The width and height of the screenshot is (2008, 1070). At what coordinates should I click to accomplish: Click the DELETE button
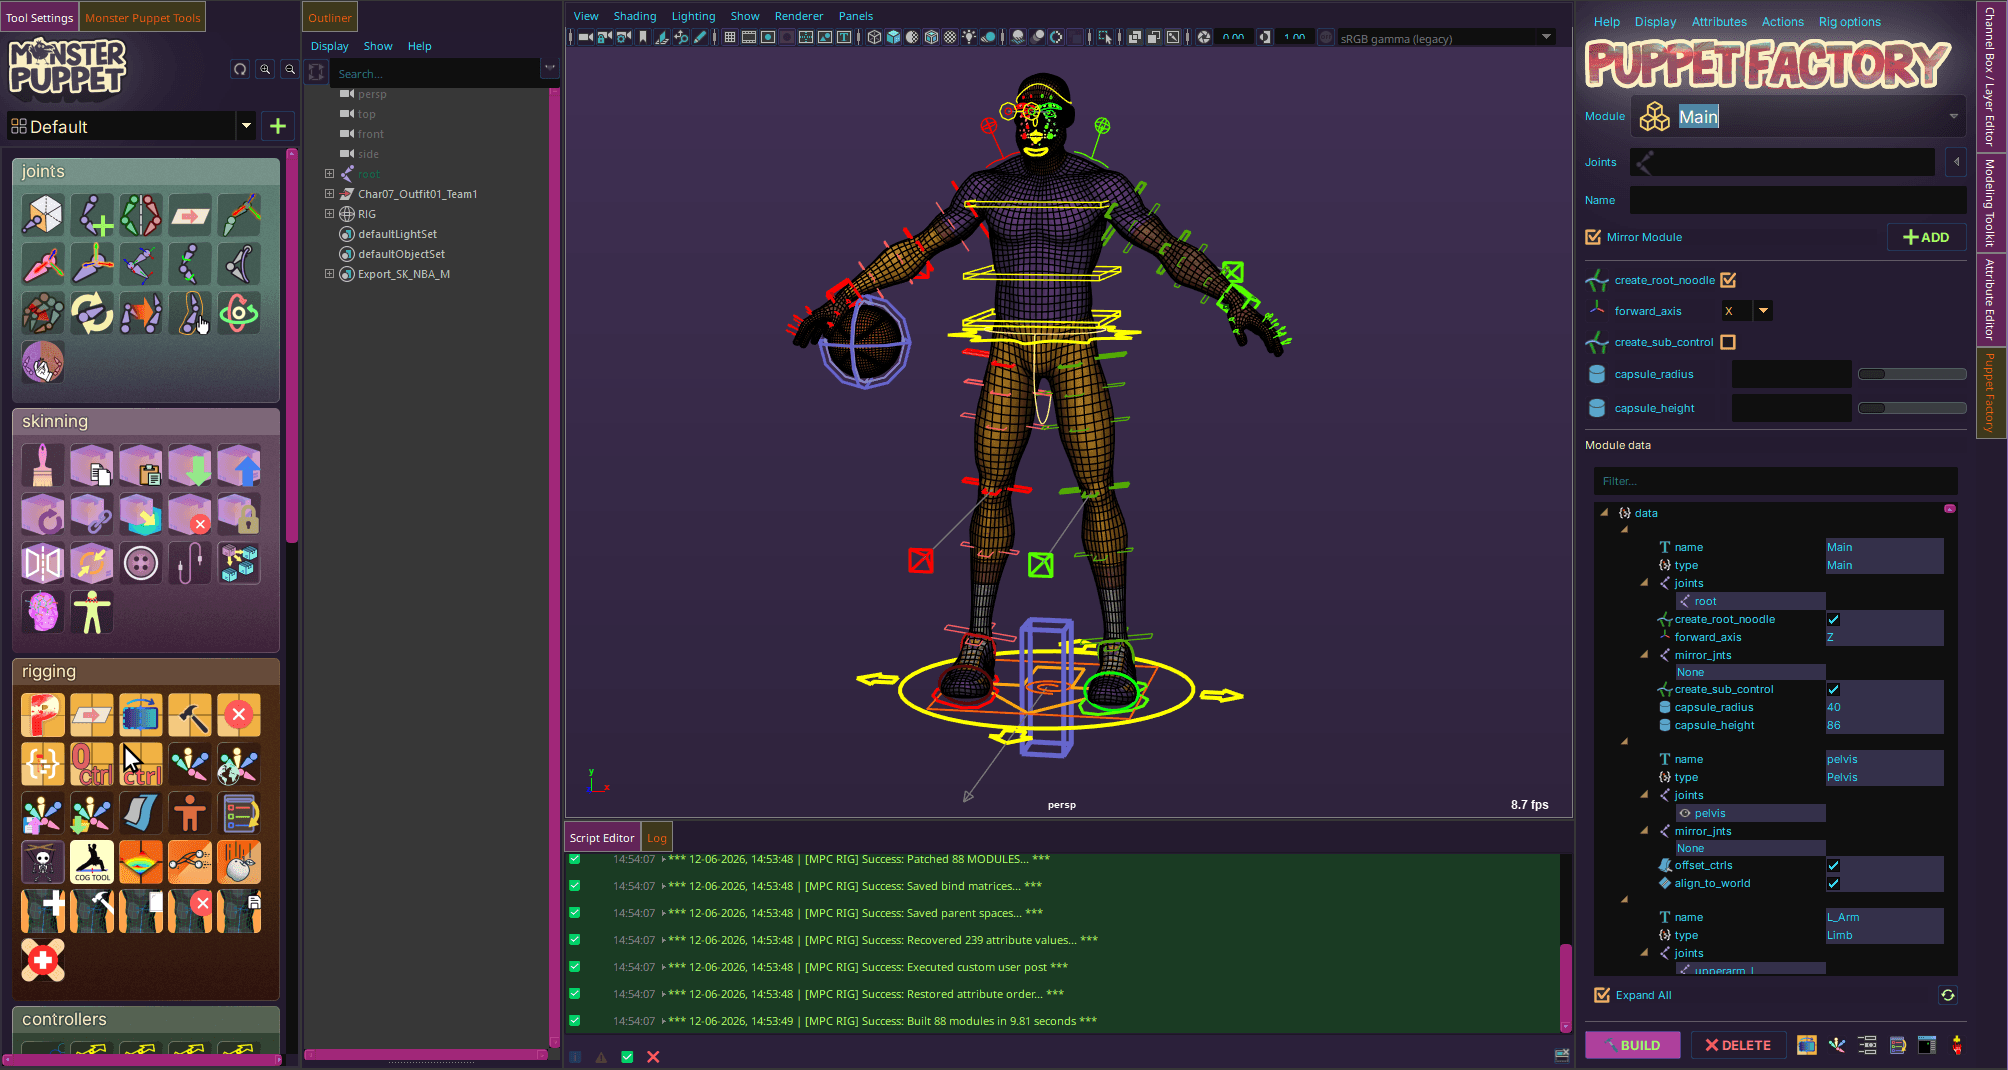point(1737,1045)
